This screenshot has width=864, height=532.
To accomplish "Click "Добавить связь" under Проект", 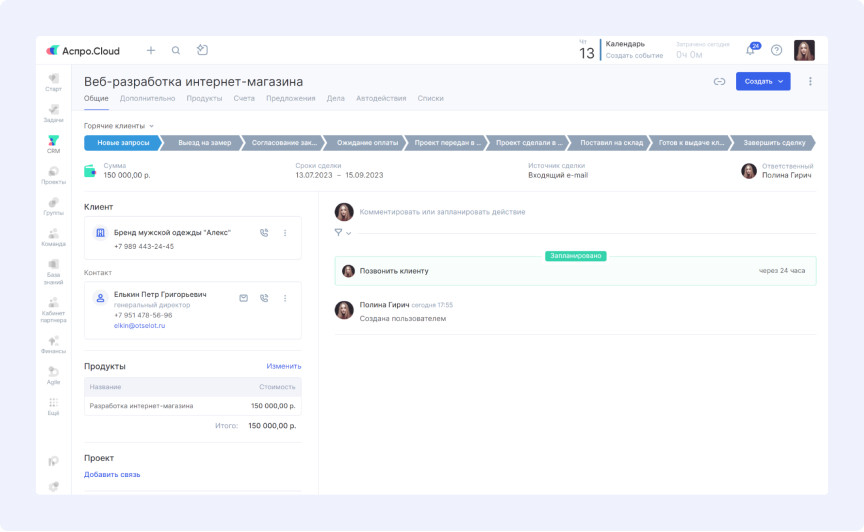I will [x=112, y=474].
